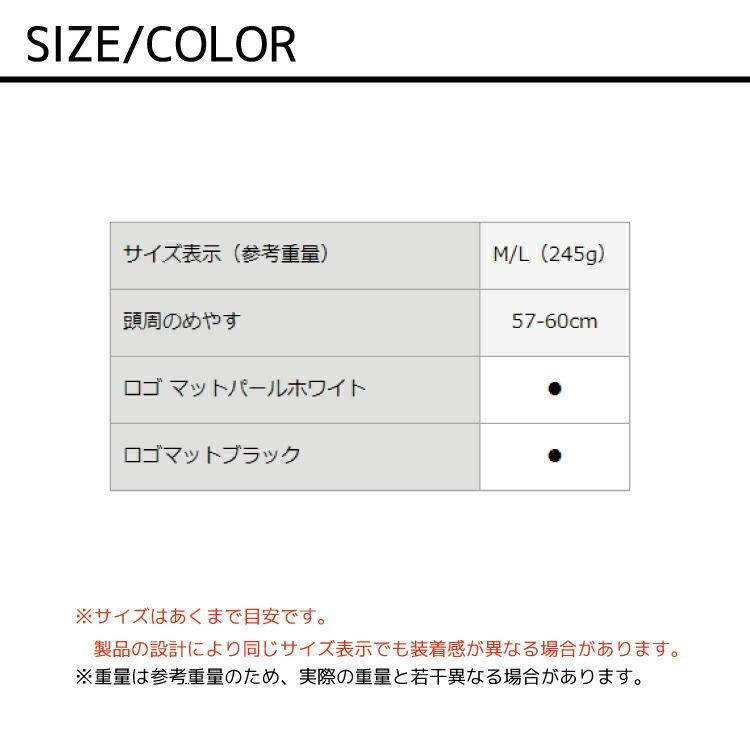Click the ※ mark before the red size note

click(84, 617)
